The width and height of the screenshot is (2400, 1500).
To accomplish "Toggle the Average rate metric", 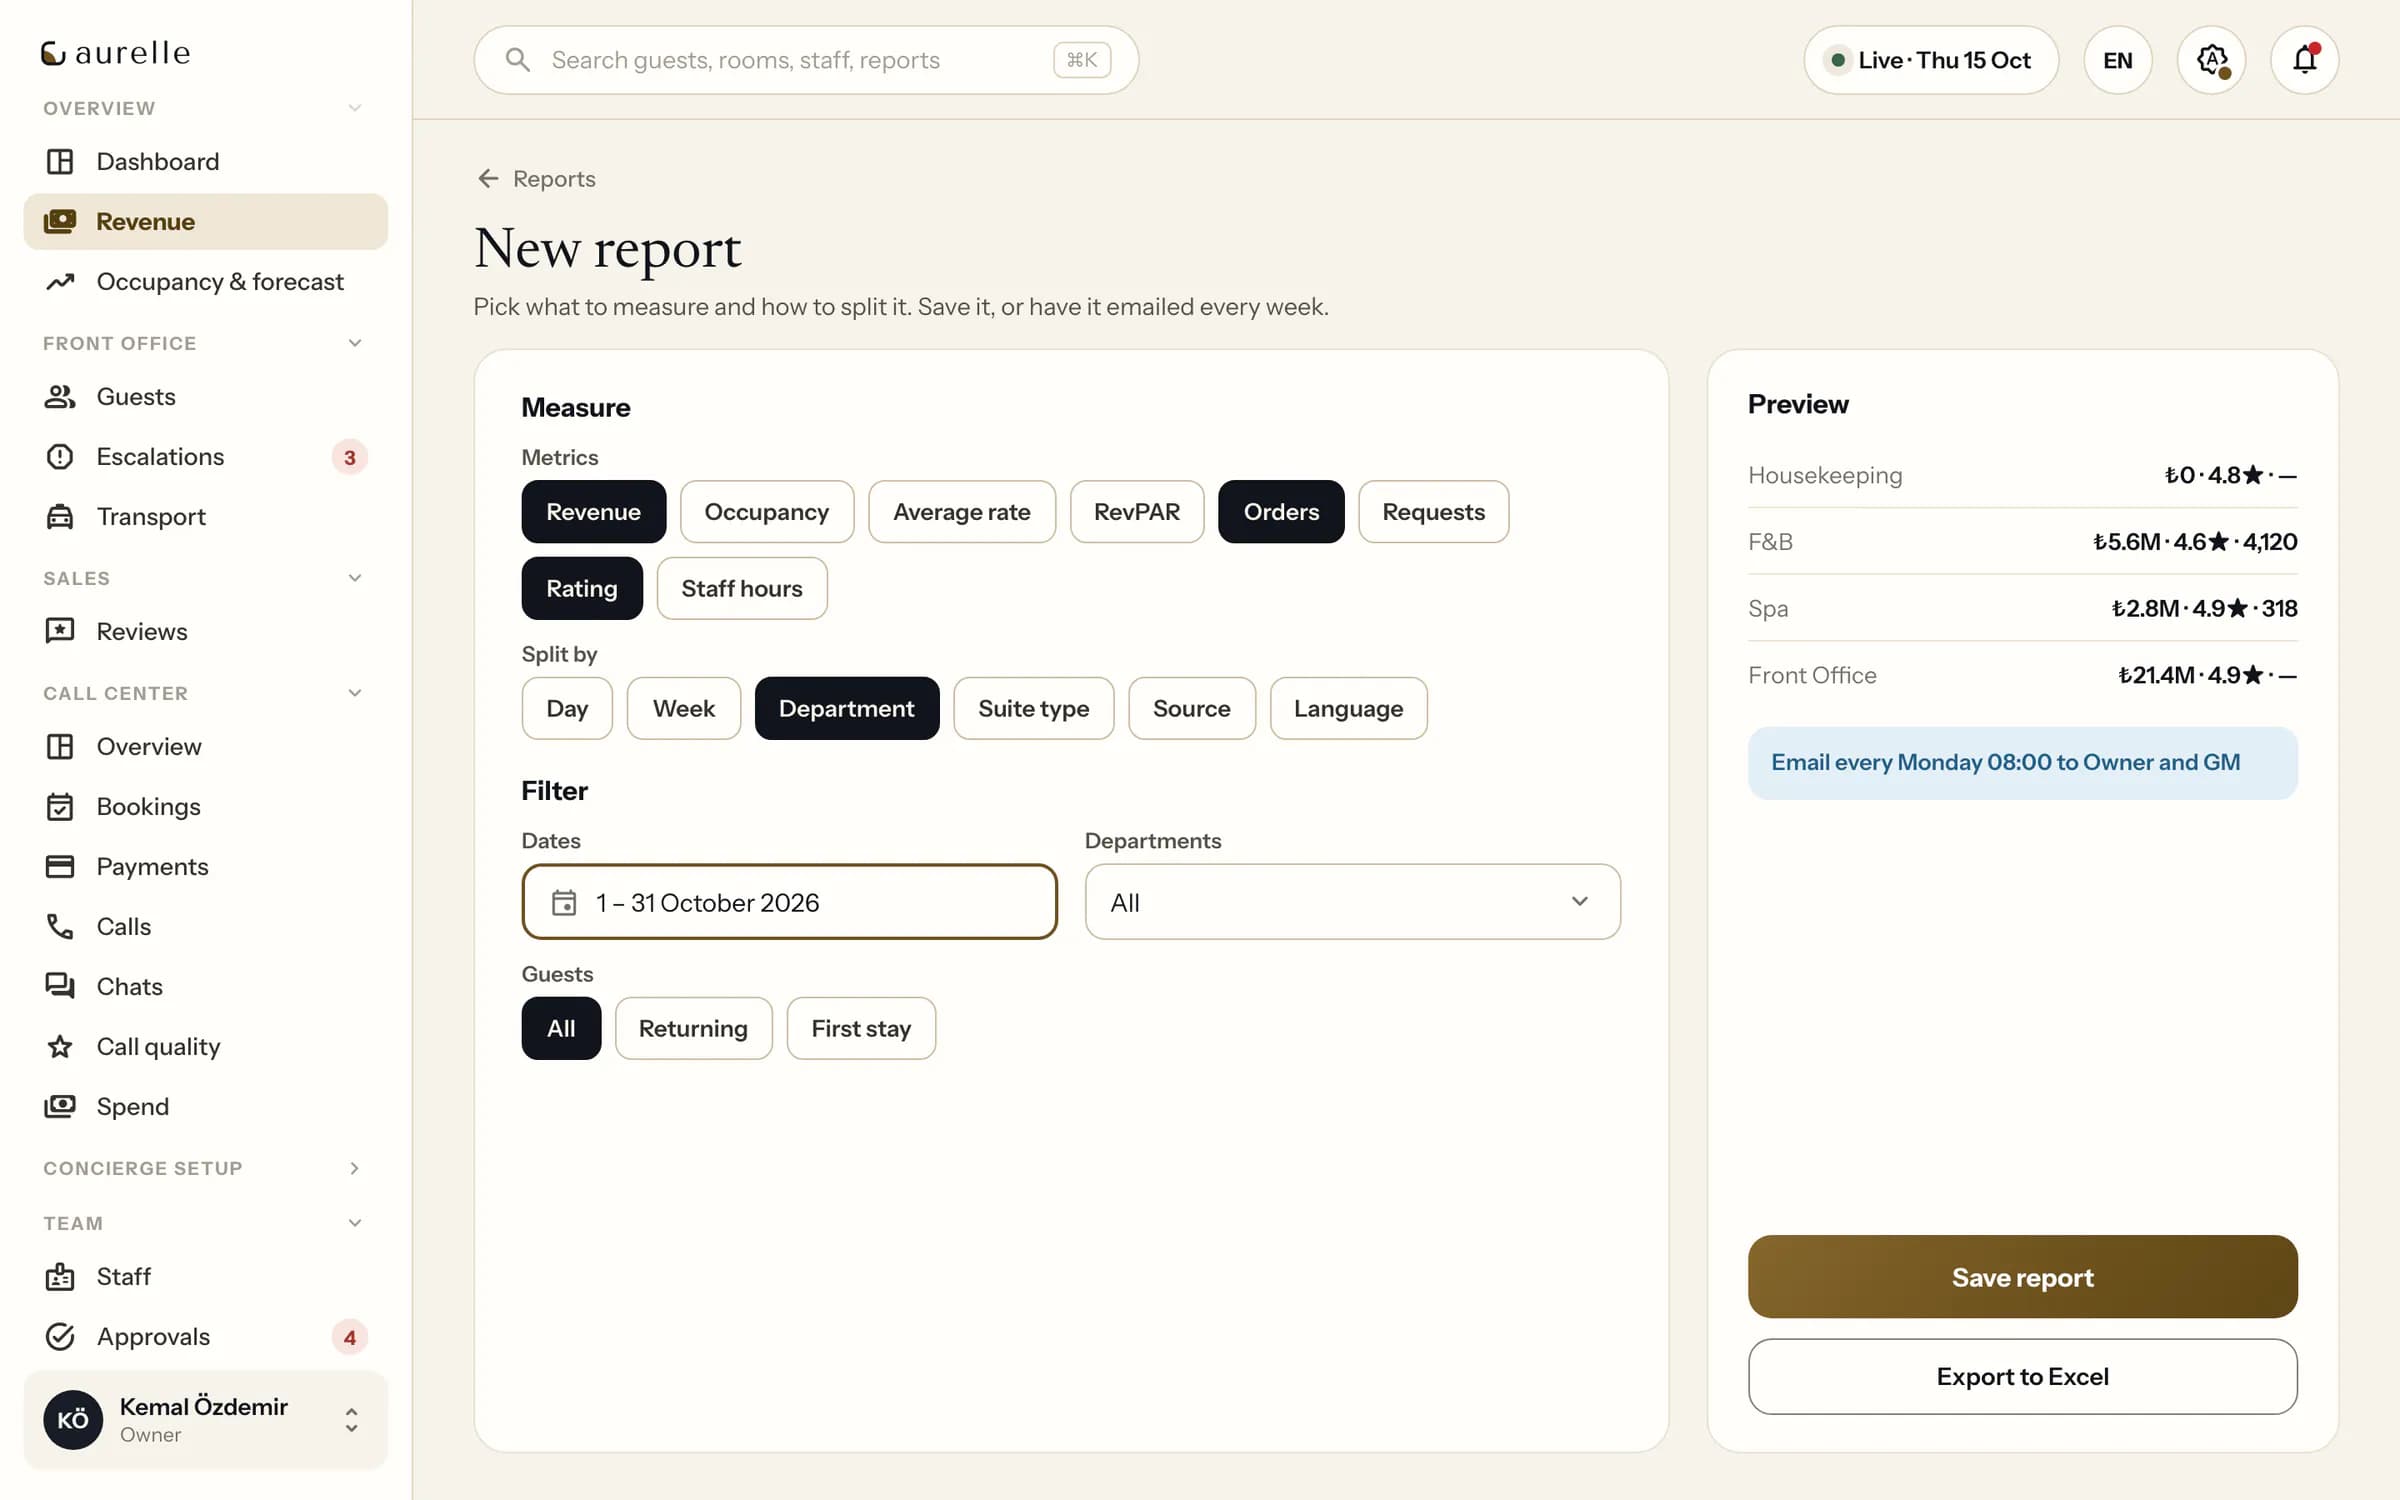I will 961,511.
